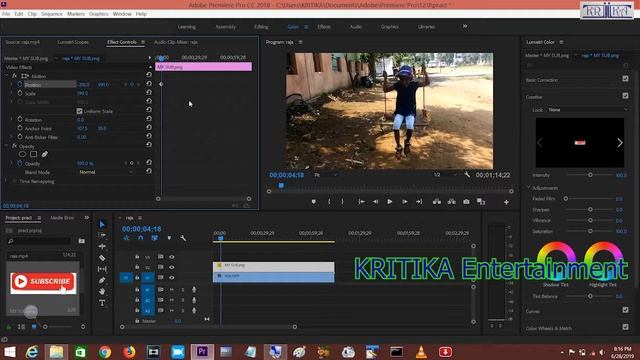Viewport: 640px width, 360px height.
Task: Add marker in Program Monitor
Action: tap(313, 202)
